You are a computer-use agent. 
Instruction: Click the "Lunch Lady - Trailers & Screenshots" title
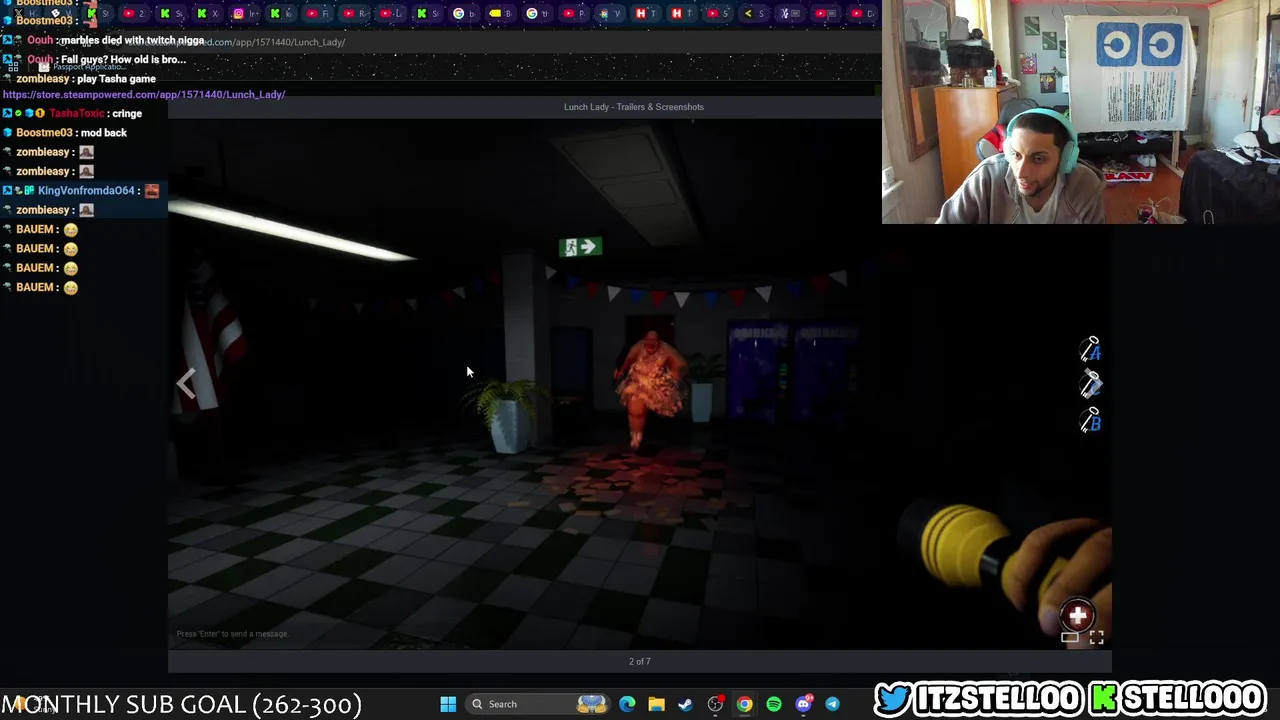[x=634, y=107]
